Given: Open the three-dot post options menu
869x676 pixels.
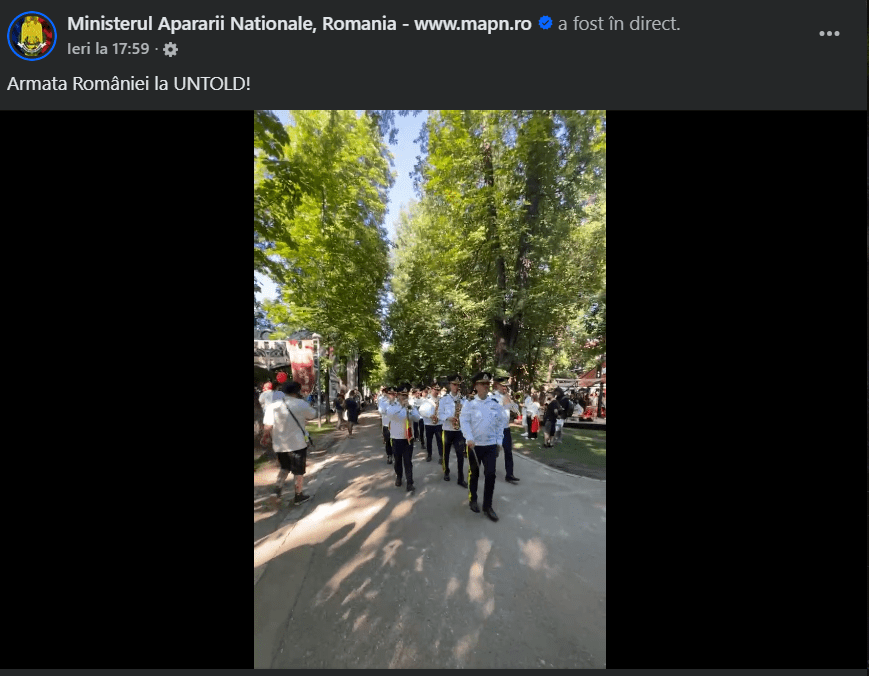Looking at the screenshot, I should point(829,34).
